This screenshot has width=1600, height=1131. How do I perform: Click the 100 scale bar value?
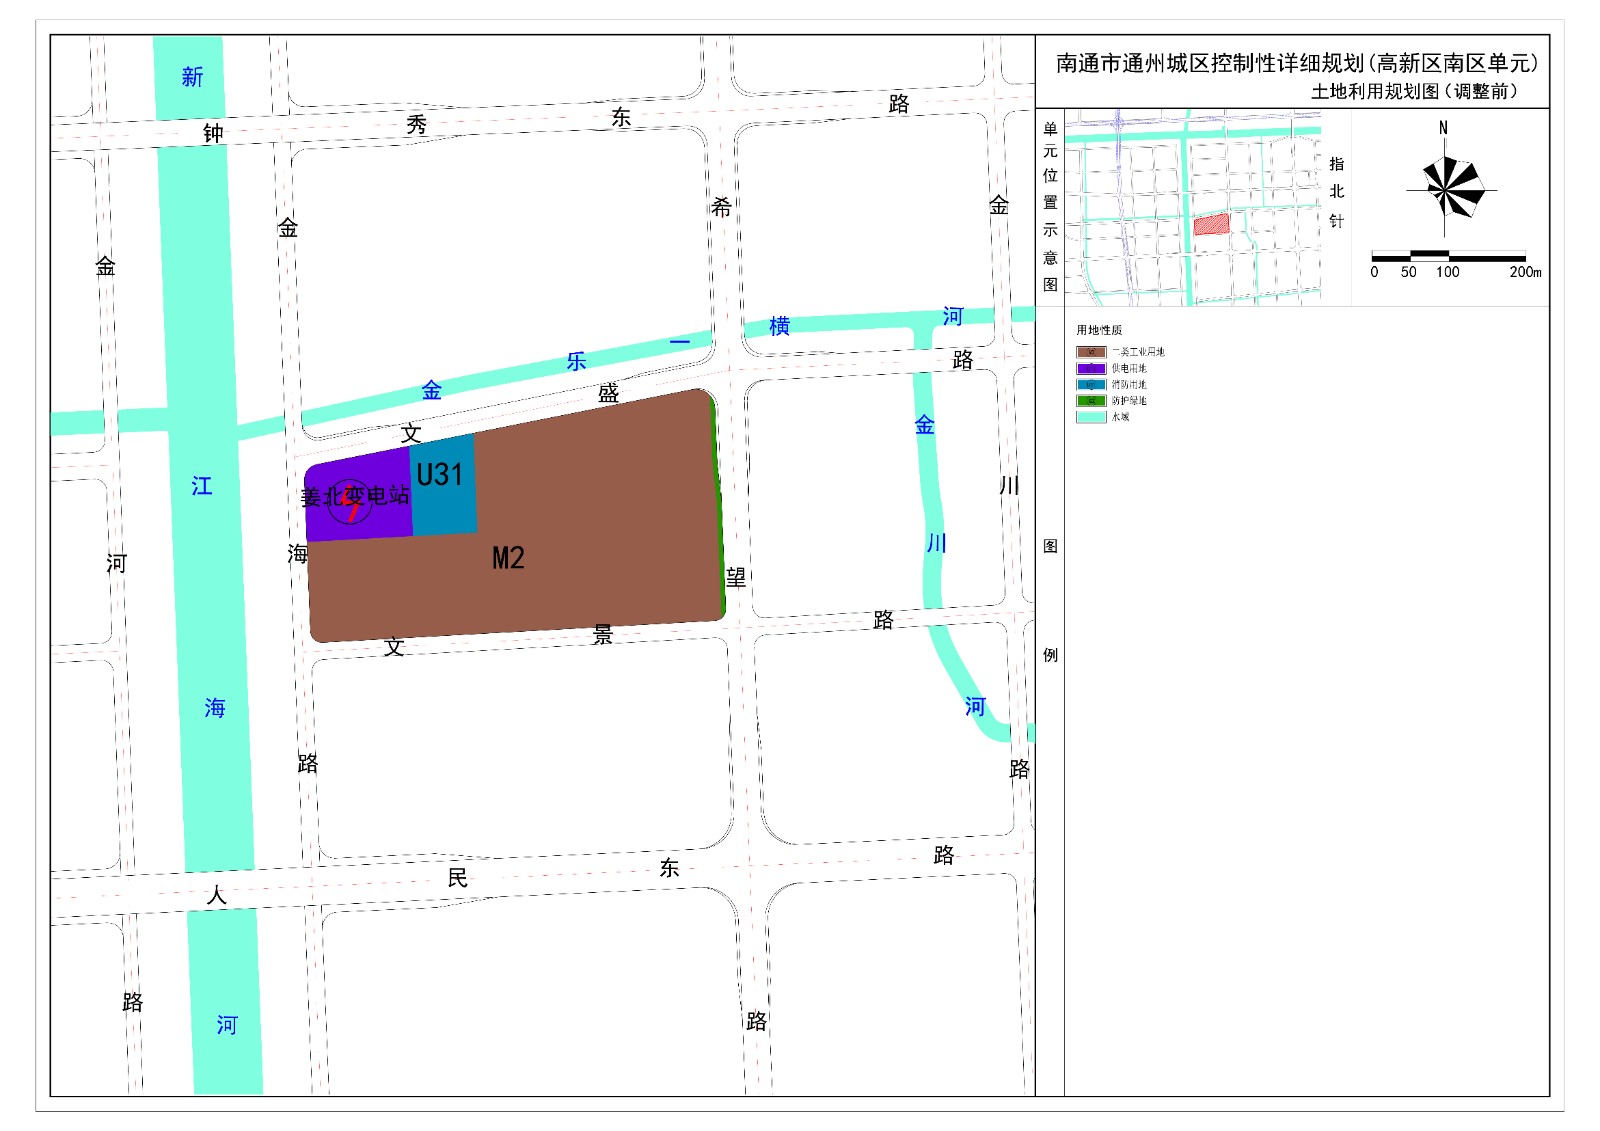point(1447,272)
